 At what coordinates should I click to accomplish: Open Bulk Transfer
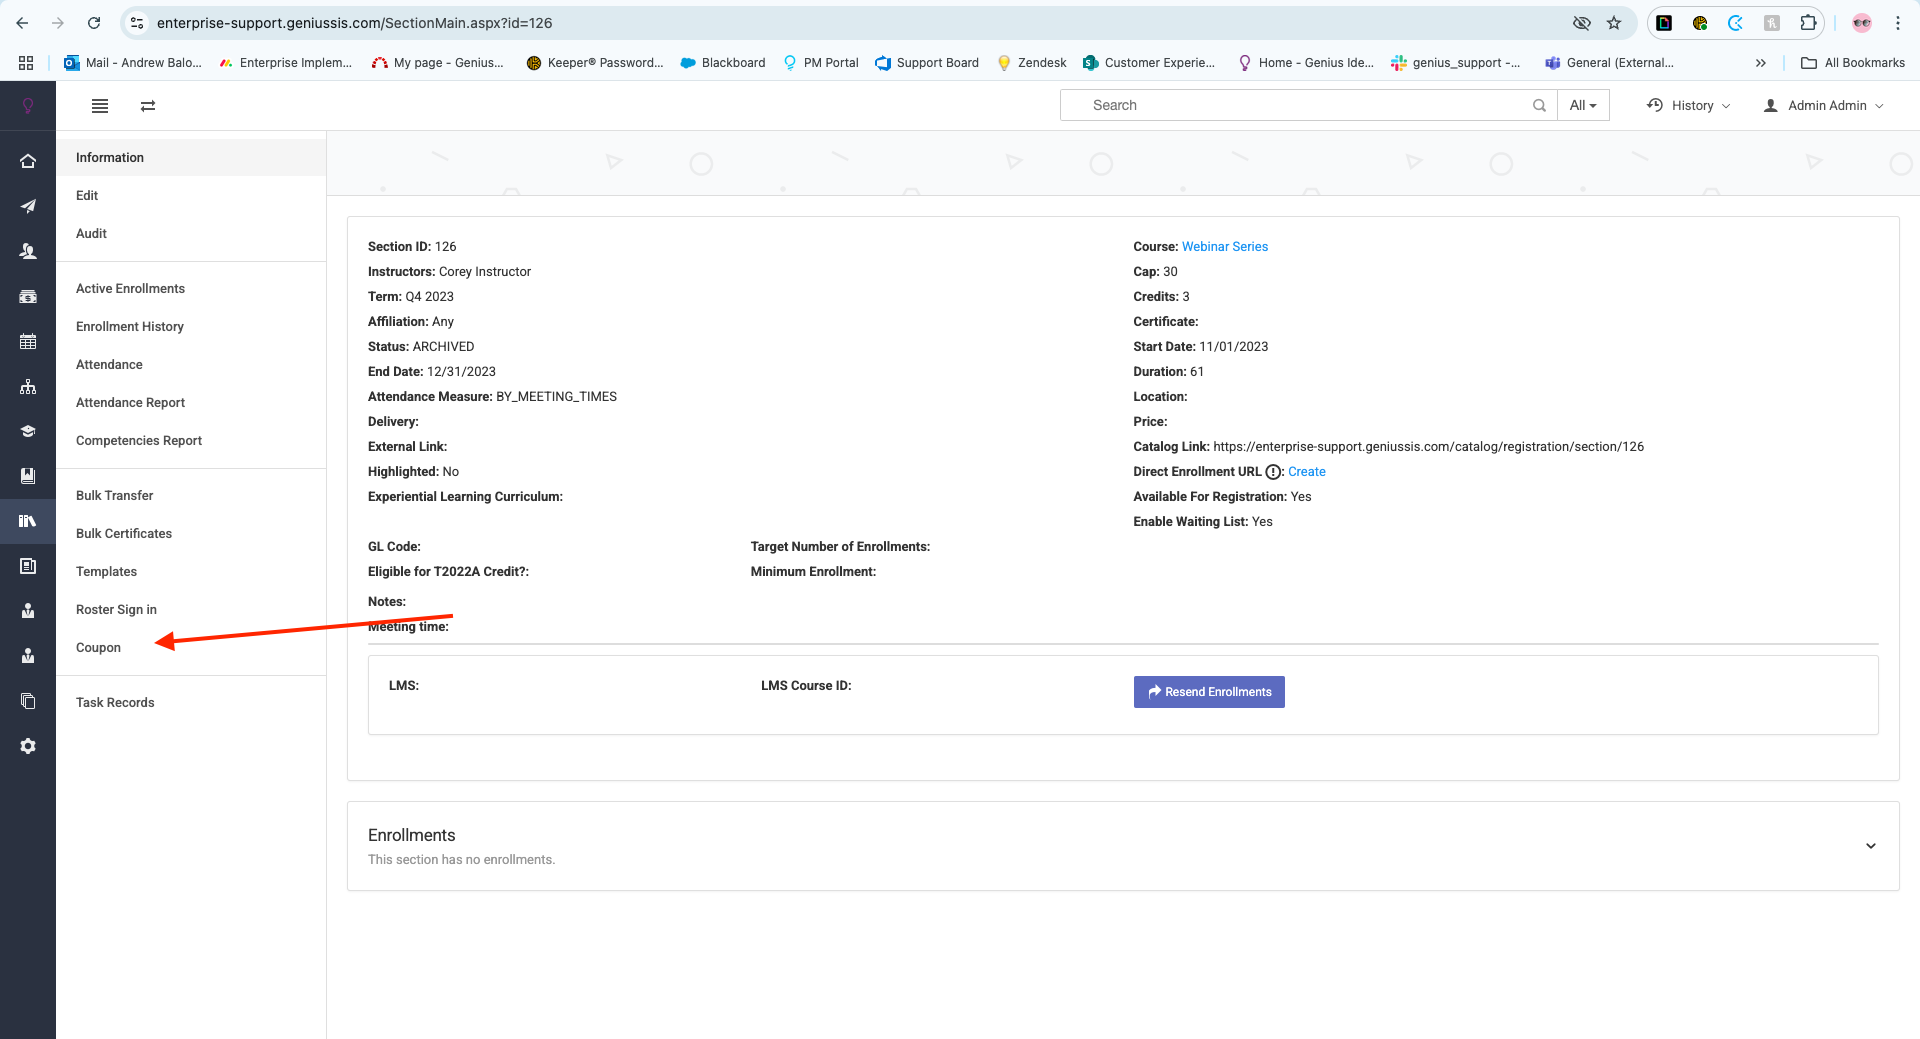(x=115, y=495)
